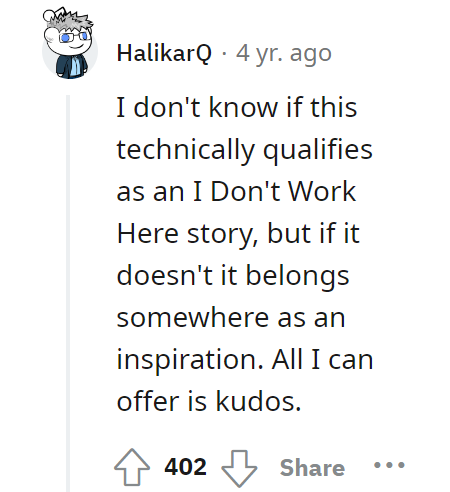Upvote HalikarQ's comment
The image size is (450, 492).
(132, 467)
